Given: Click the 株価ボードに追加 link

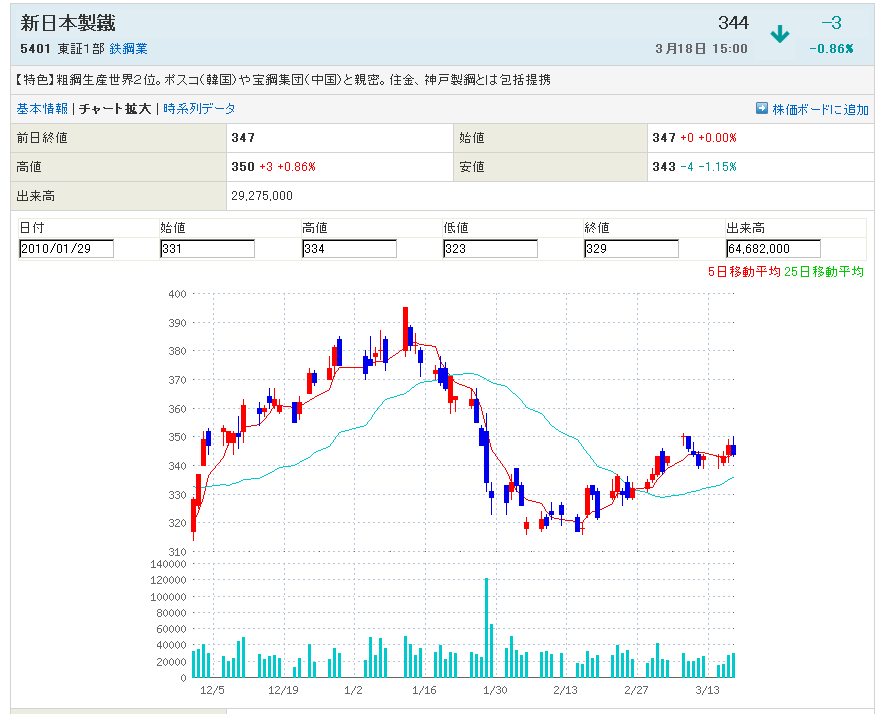Looking at the screenshot, I should point(820,109).
